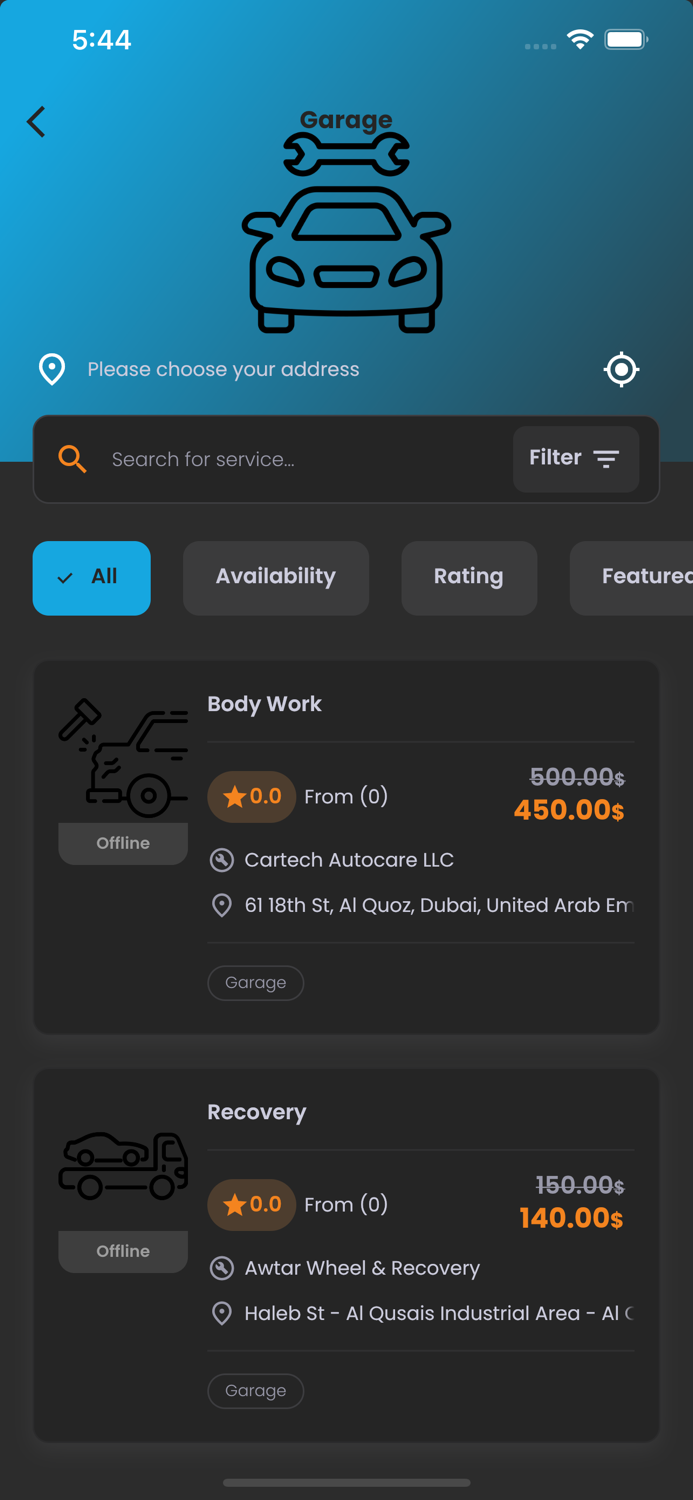Open the Filter options panel
693x1500 pixels.
(576, 458)
